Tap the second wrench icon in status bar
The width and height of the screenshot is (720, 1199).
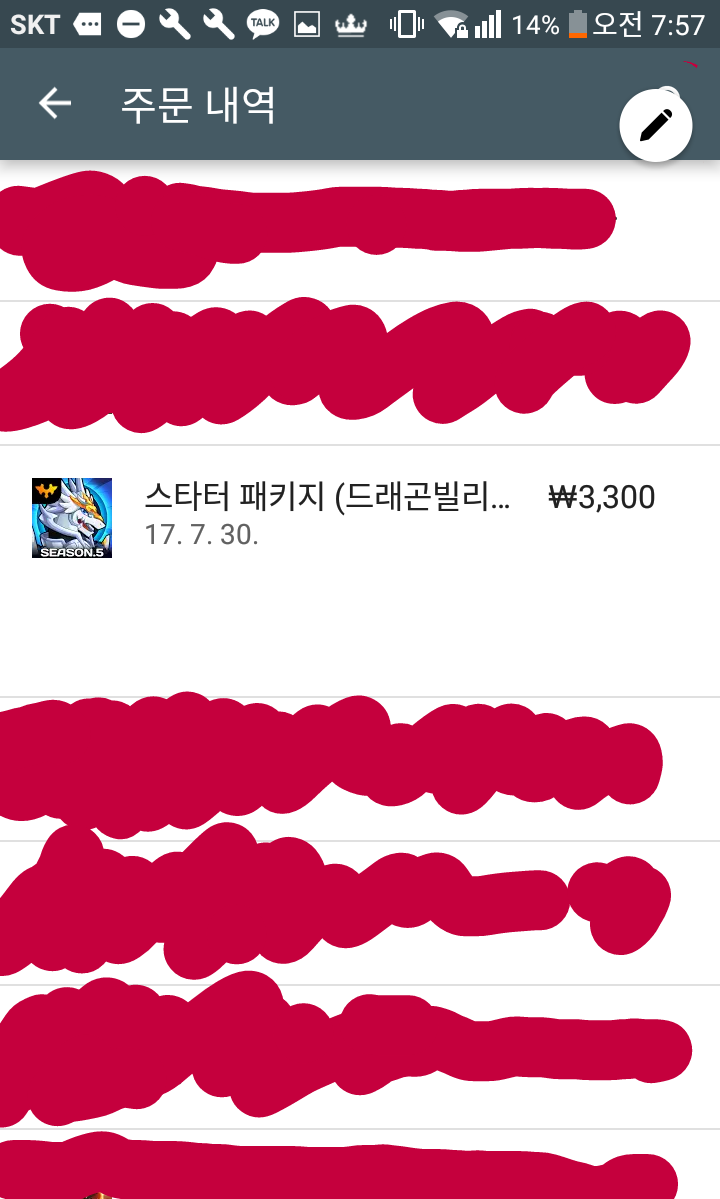coord(219,24)
